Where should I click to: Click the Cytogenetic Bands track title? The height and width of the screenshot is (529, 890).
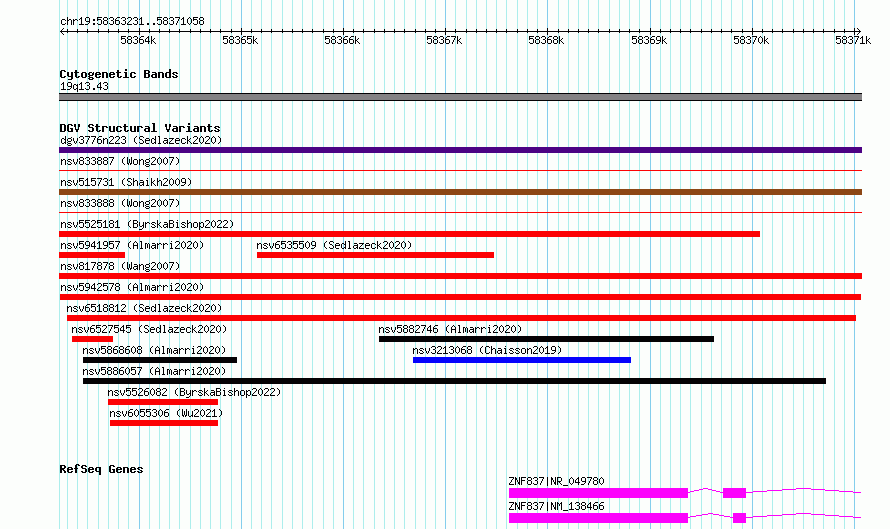tap(119, 74)
